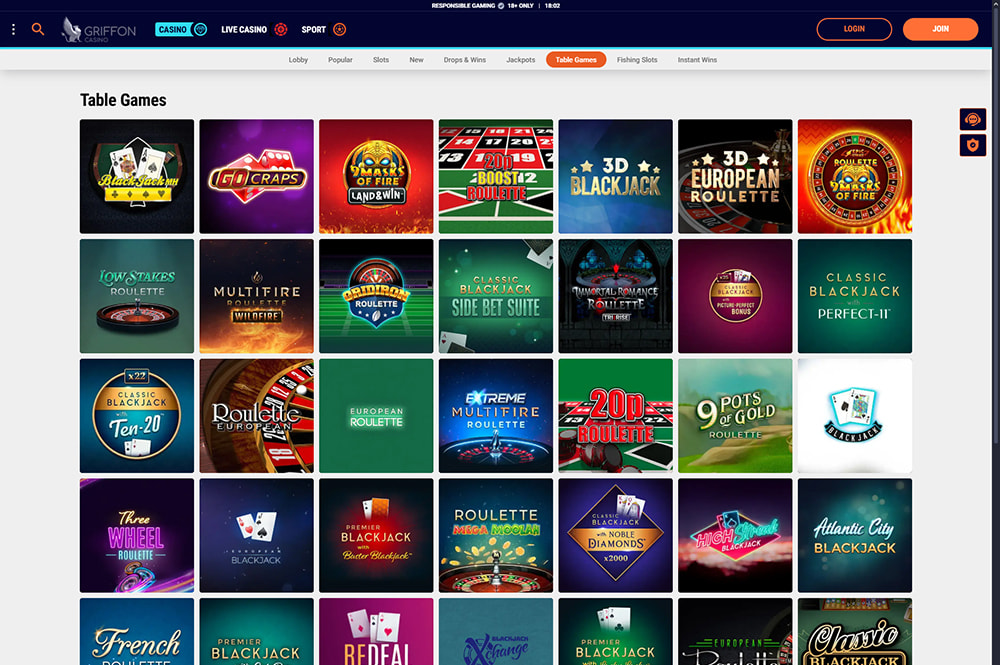Open Roulette 9 Masks of Fire tile

tap(855, 176)
